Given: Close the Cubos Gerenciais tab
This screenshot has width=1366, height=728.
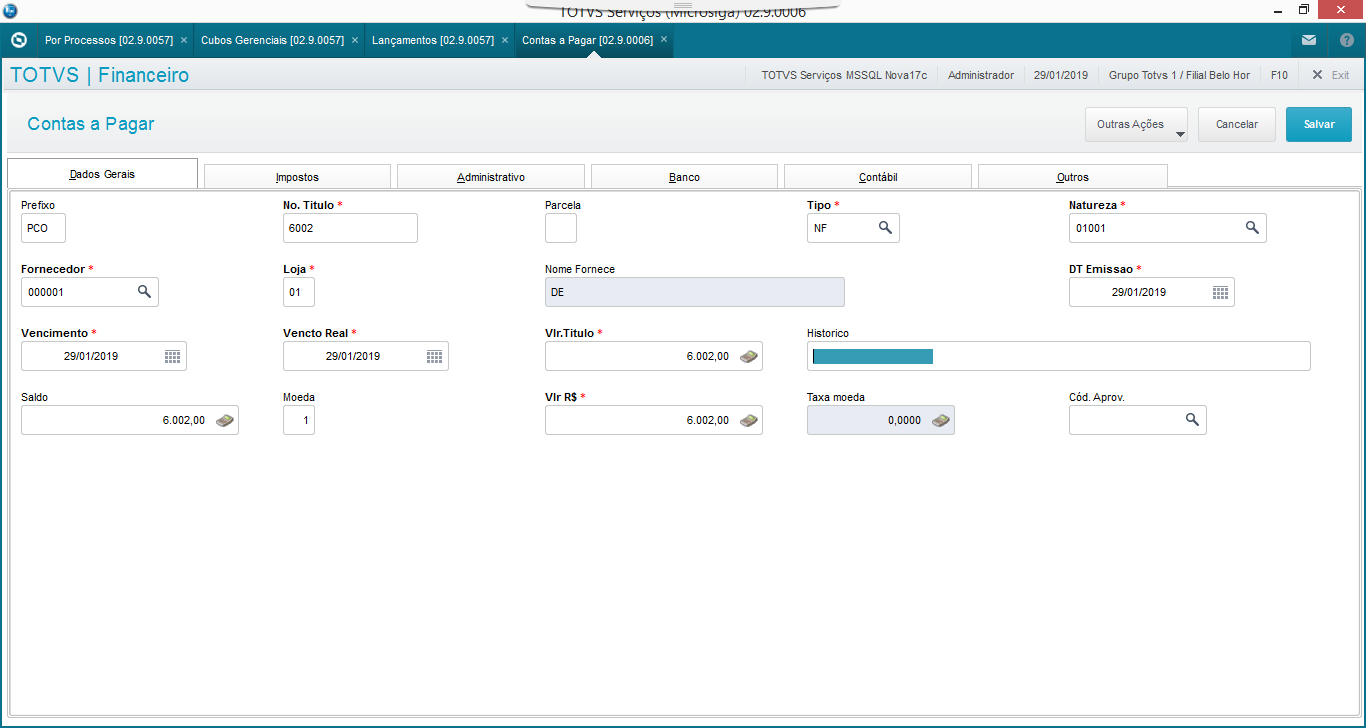Looking at the screenshot, I should tap(355, 40).
